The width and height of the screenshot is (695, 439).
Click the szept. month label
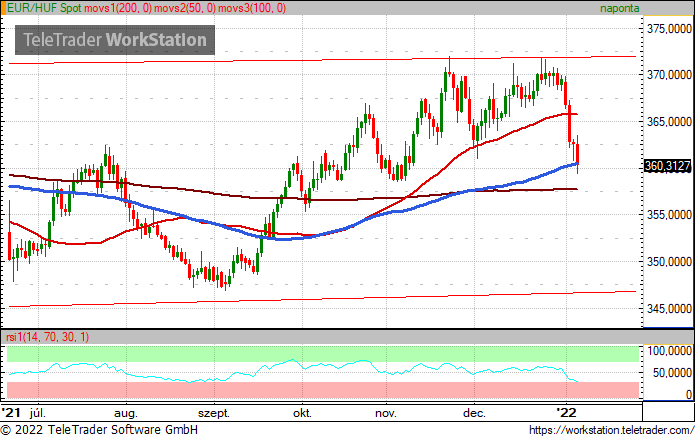(x=214, y=414)
